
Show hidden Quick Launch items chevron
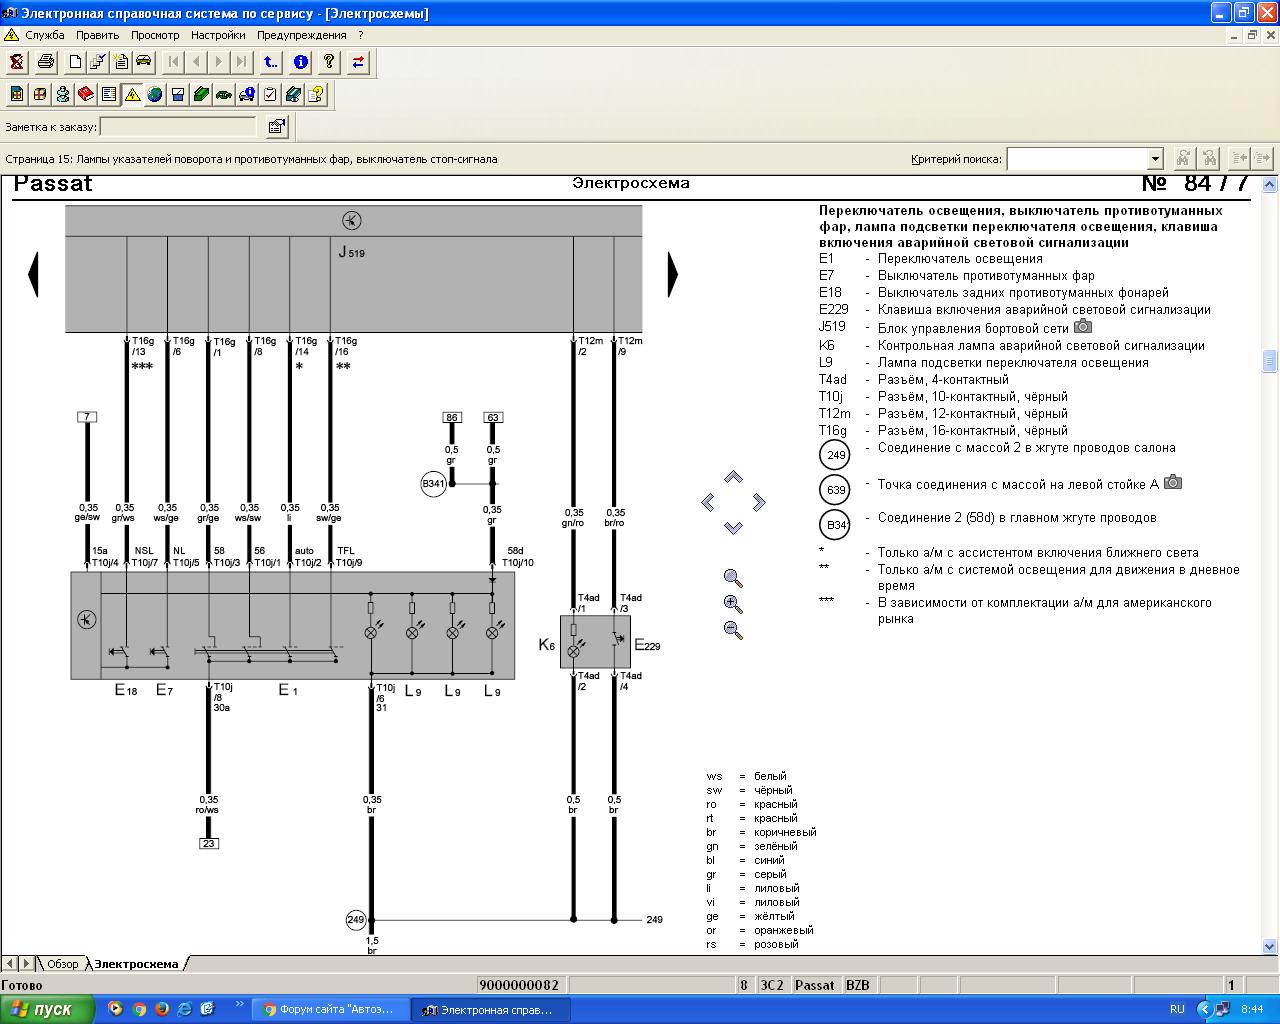point(240,1003)
